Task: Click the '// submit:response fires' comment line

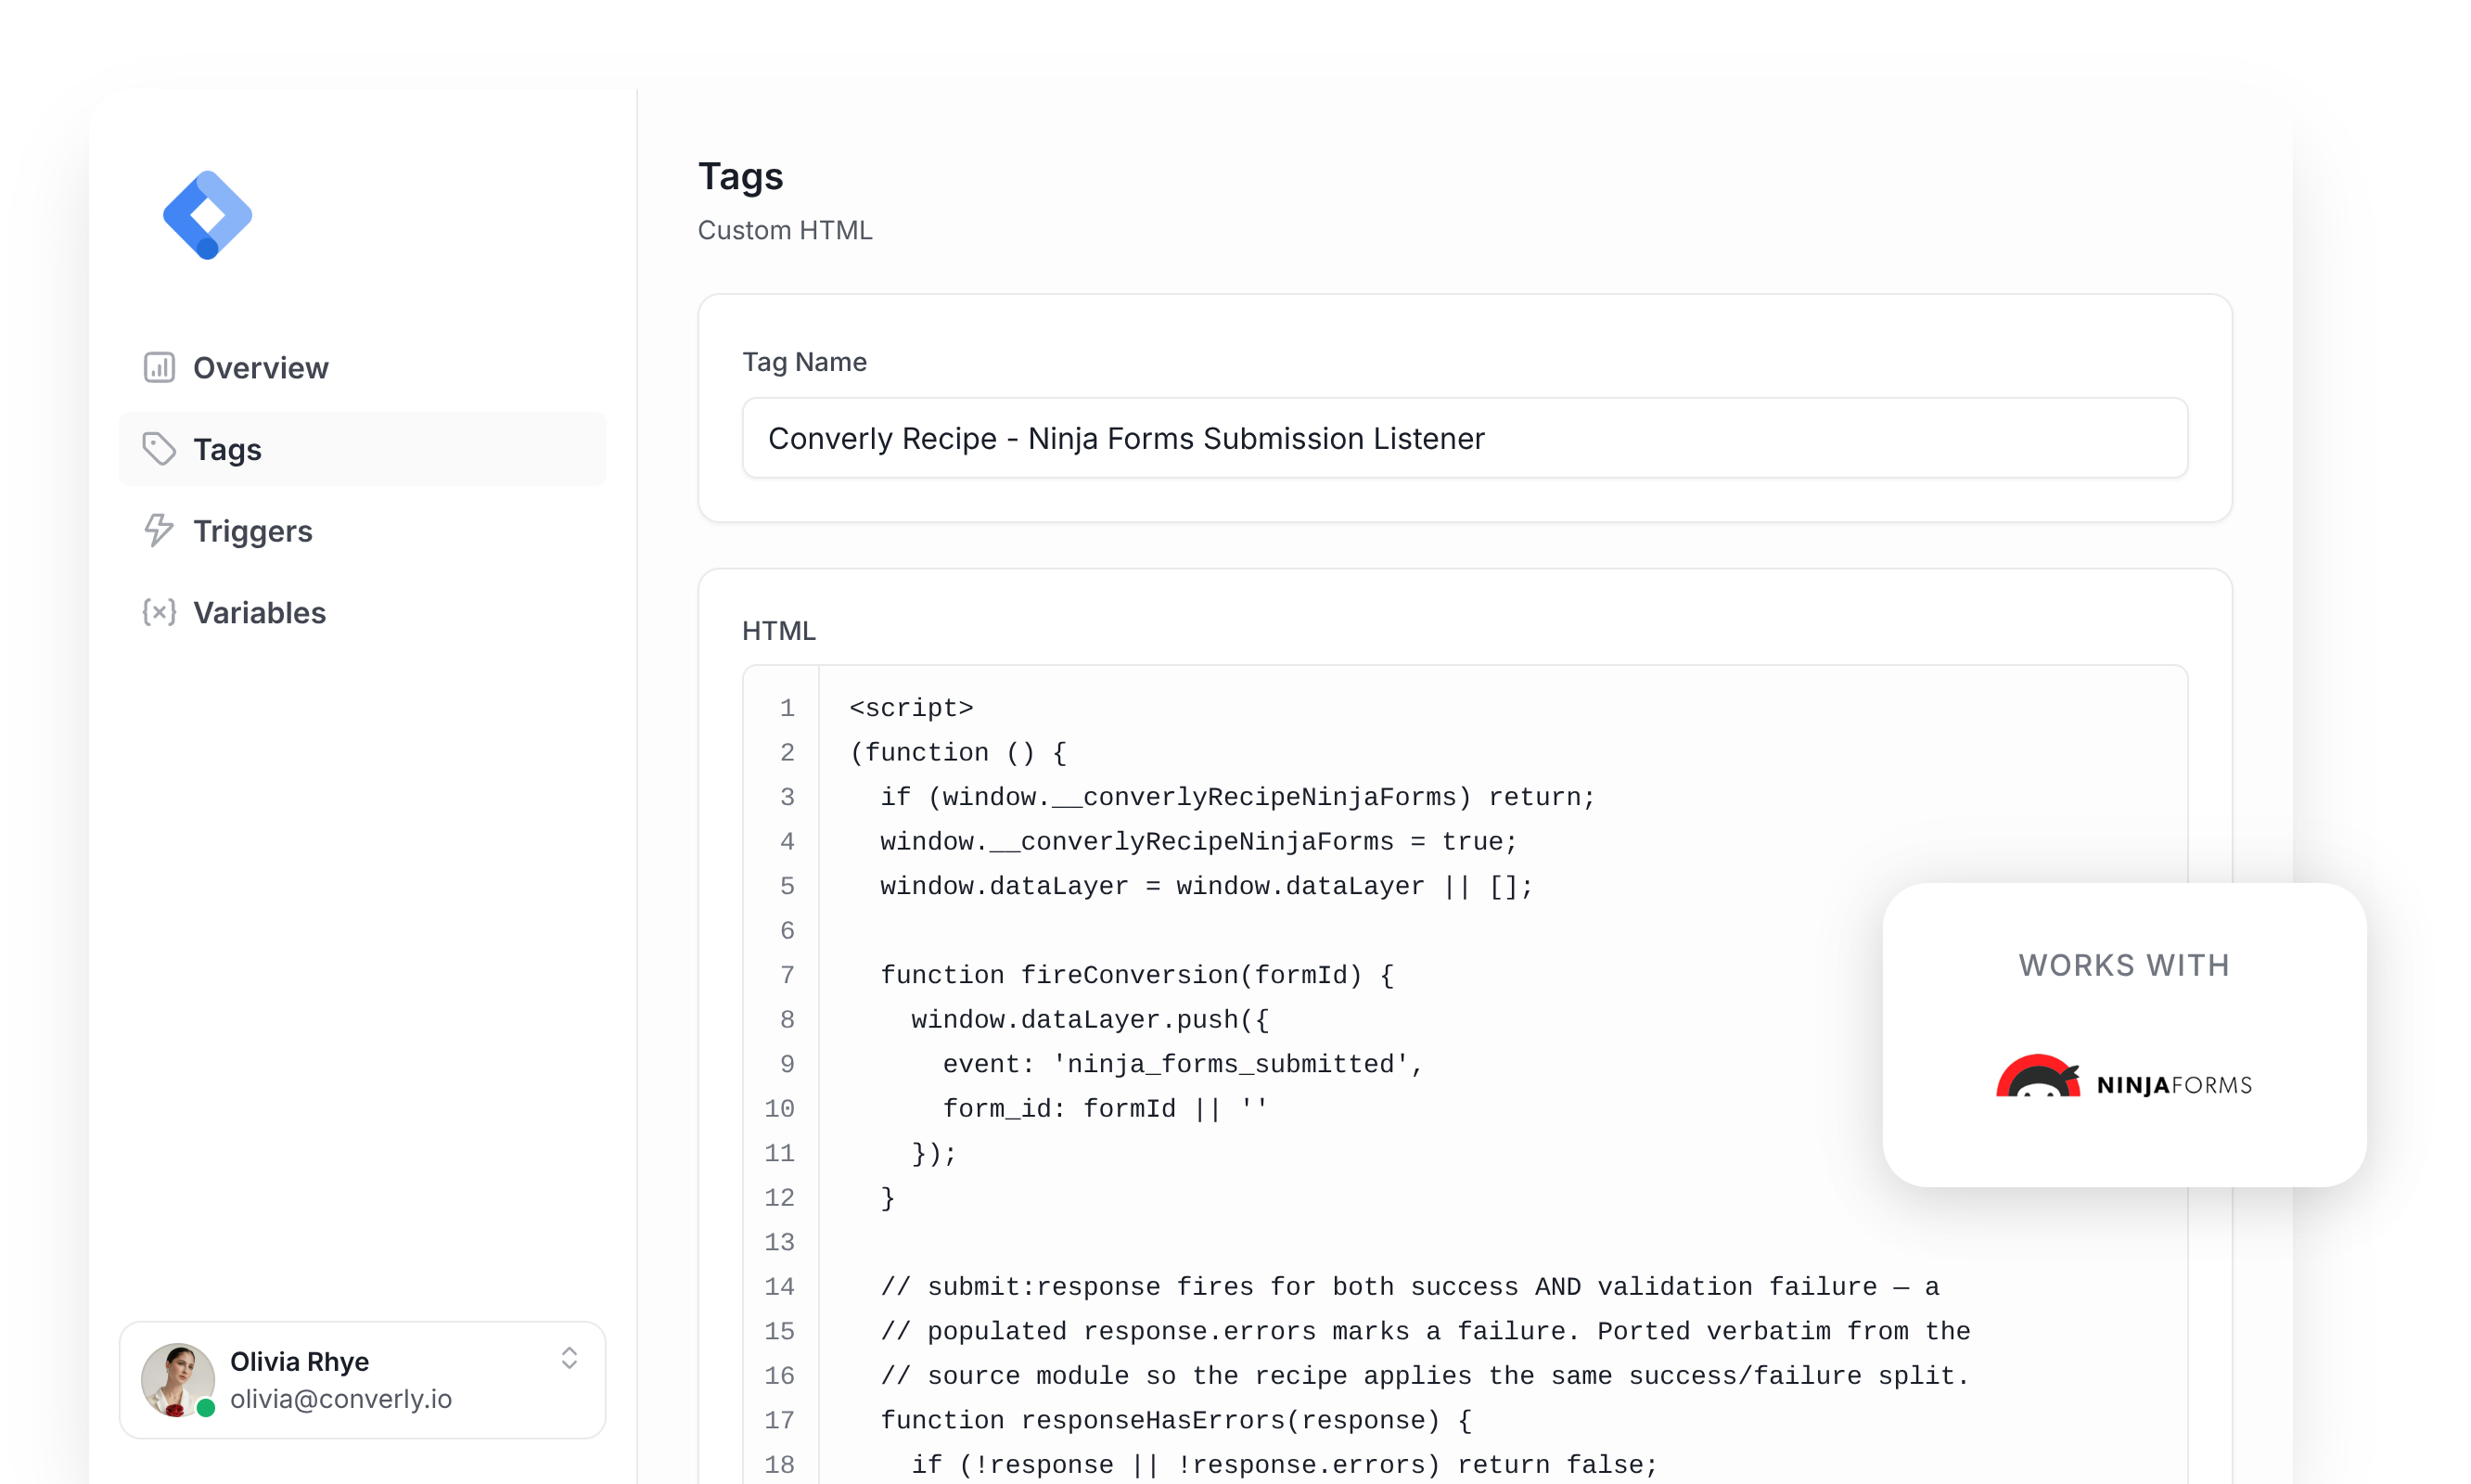Action: pyautogui.click(x=1409, y=1287)
